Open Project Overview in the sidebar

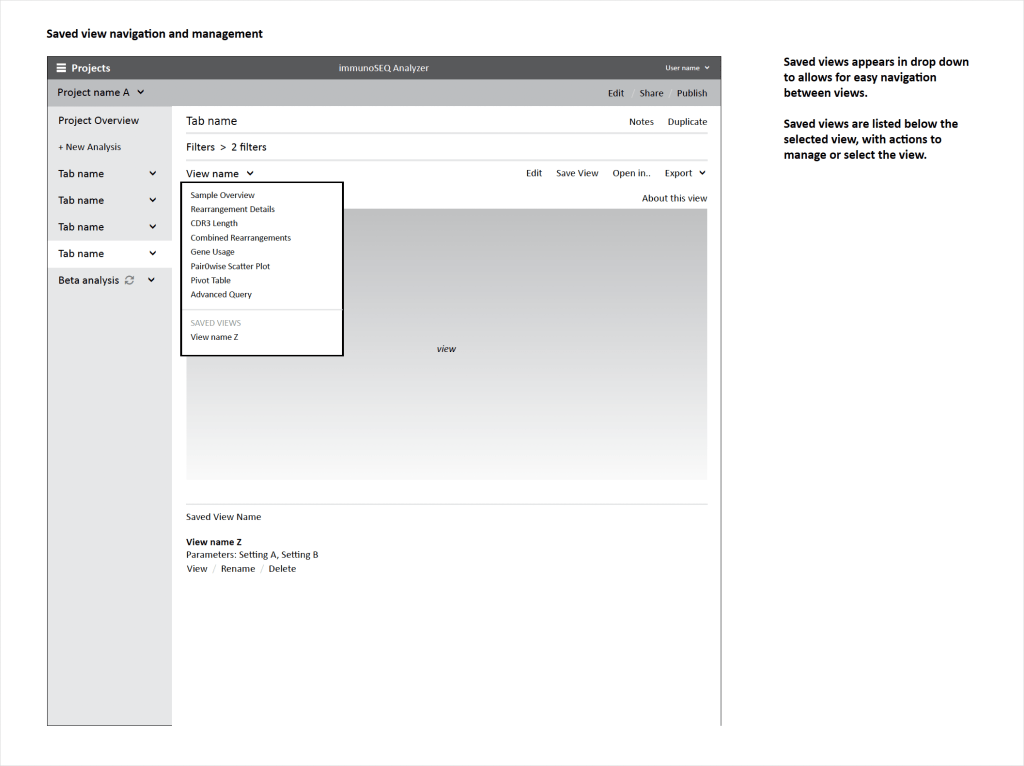98,120
